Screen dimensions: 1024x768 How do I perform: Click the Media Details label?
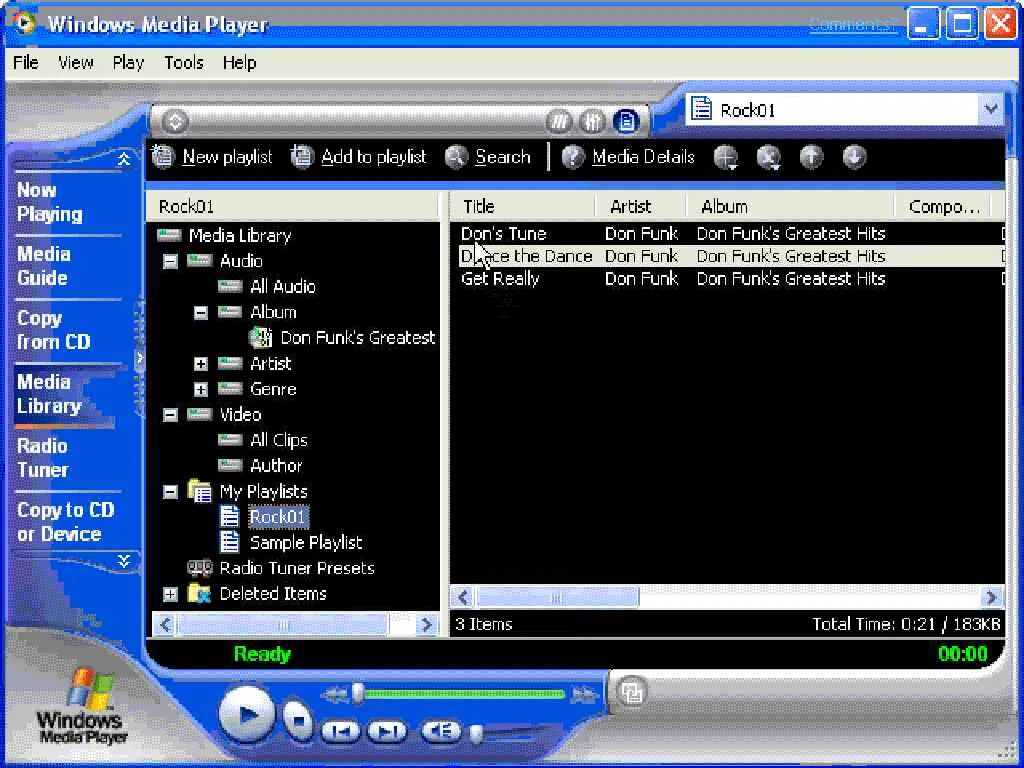coord(643,157)
